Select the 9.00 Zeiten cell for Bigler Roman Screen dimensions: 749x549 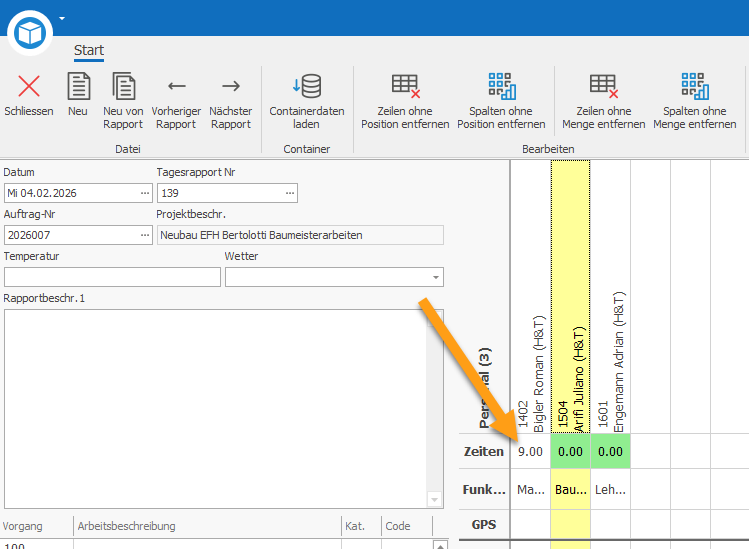coord(530,452)
